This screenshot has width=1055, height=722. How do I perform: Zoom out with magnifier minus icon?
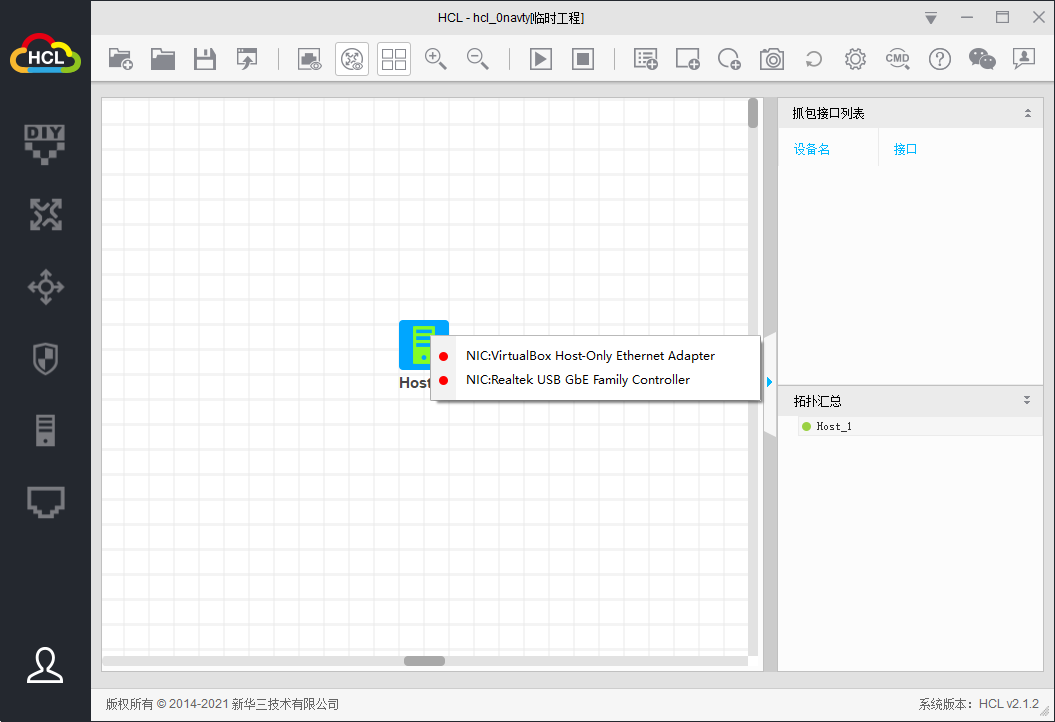click(x=478, y=59)
